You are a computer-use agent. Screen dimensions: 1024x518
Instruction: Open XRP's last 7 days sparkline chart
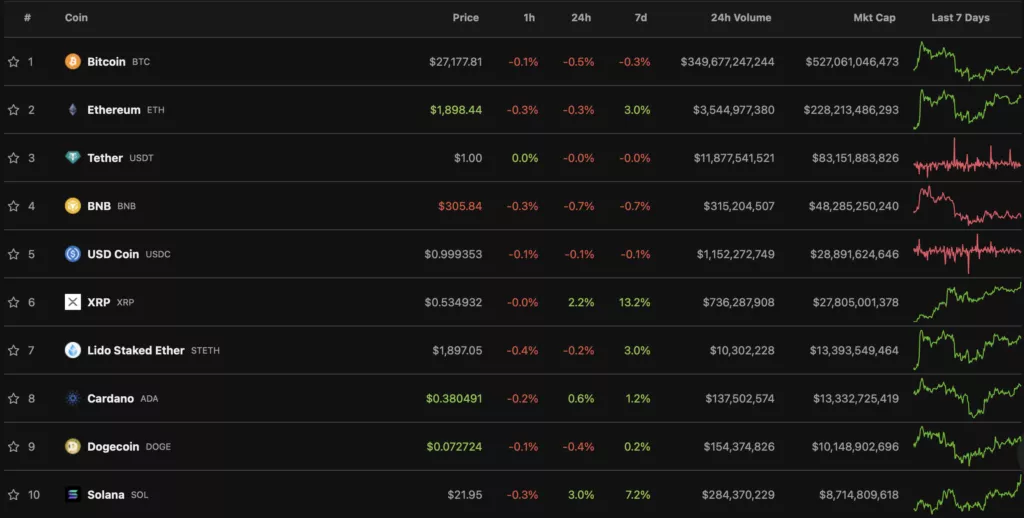967,302
